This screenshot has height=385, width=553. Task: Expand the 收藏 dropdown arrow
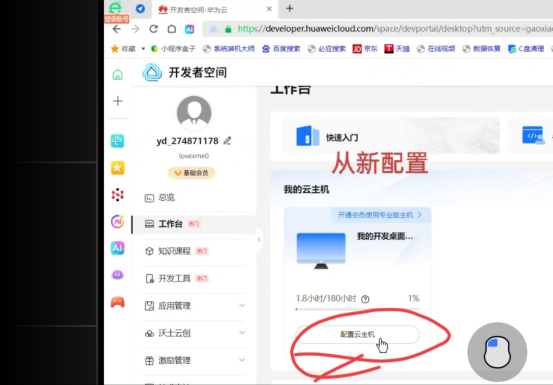(143, 49)
